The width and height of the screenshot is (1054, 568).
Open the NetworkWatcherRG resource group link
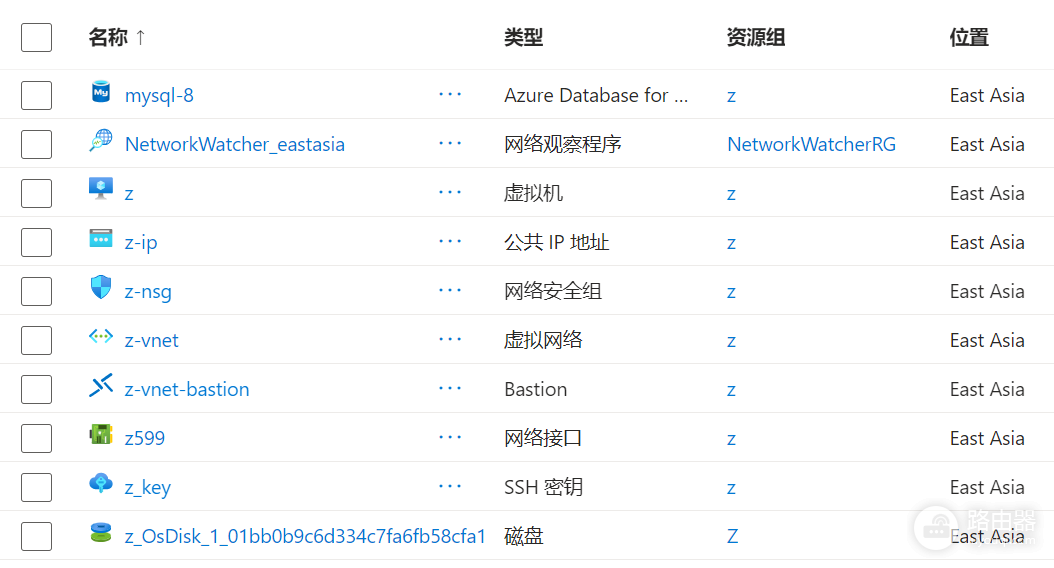pos(811,145)
